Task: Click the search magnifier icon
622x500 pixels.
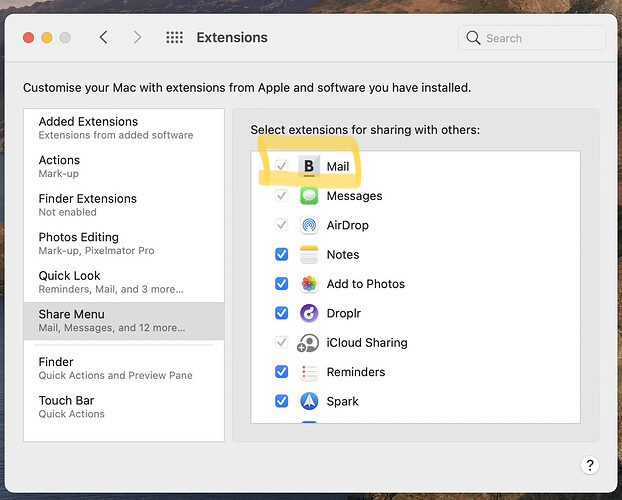Action: click(x=473, y=38)
